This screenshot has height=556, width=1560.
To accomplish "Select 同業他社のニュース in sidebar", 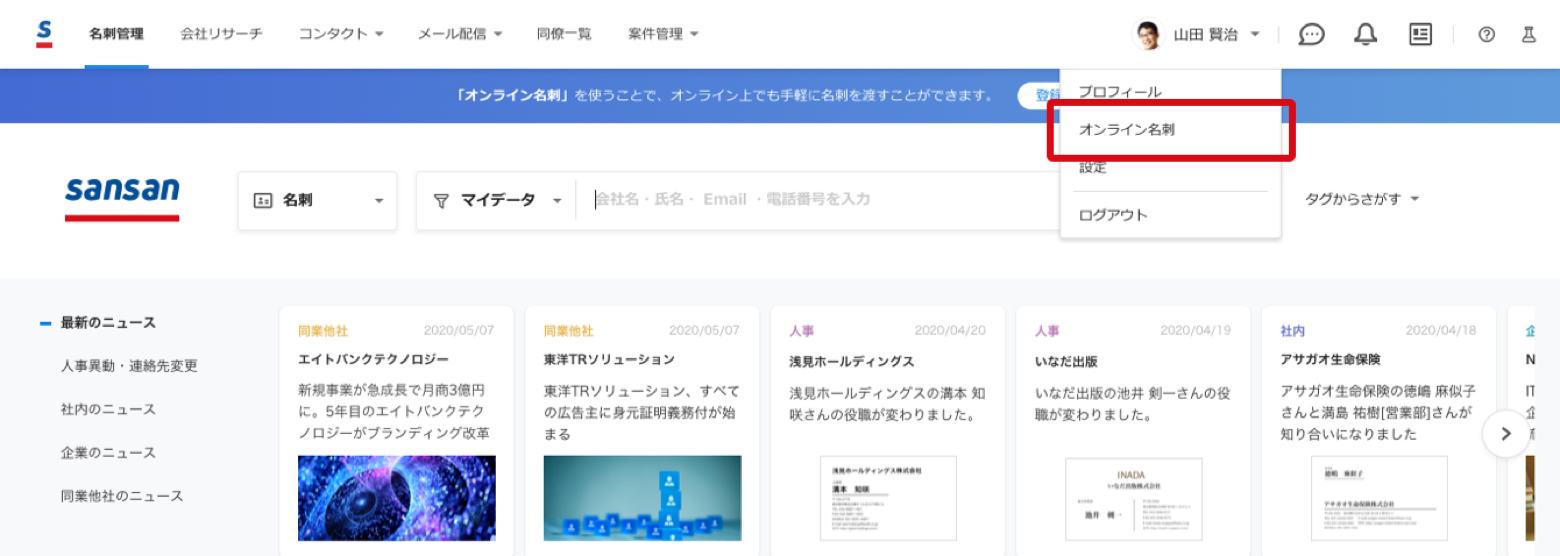I will click(122, 496).
